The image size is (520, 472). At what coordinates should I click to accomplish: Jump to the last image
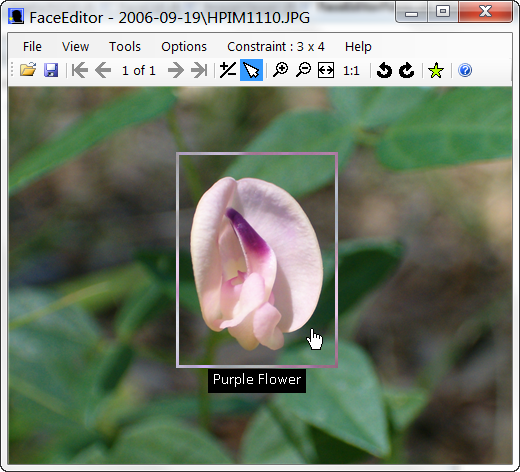[x=199, y=70]
